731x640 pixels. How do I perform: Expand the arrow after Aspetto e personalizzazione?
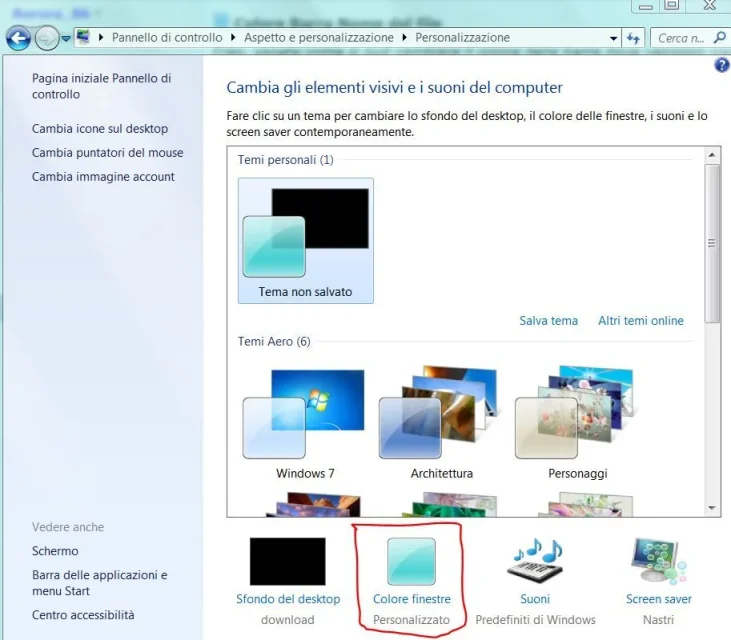point(404,37)
